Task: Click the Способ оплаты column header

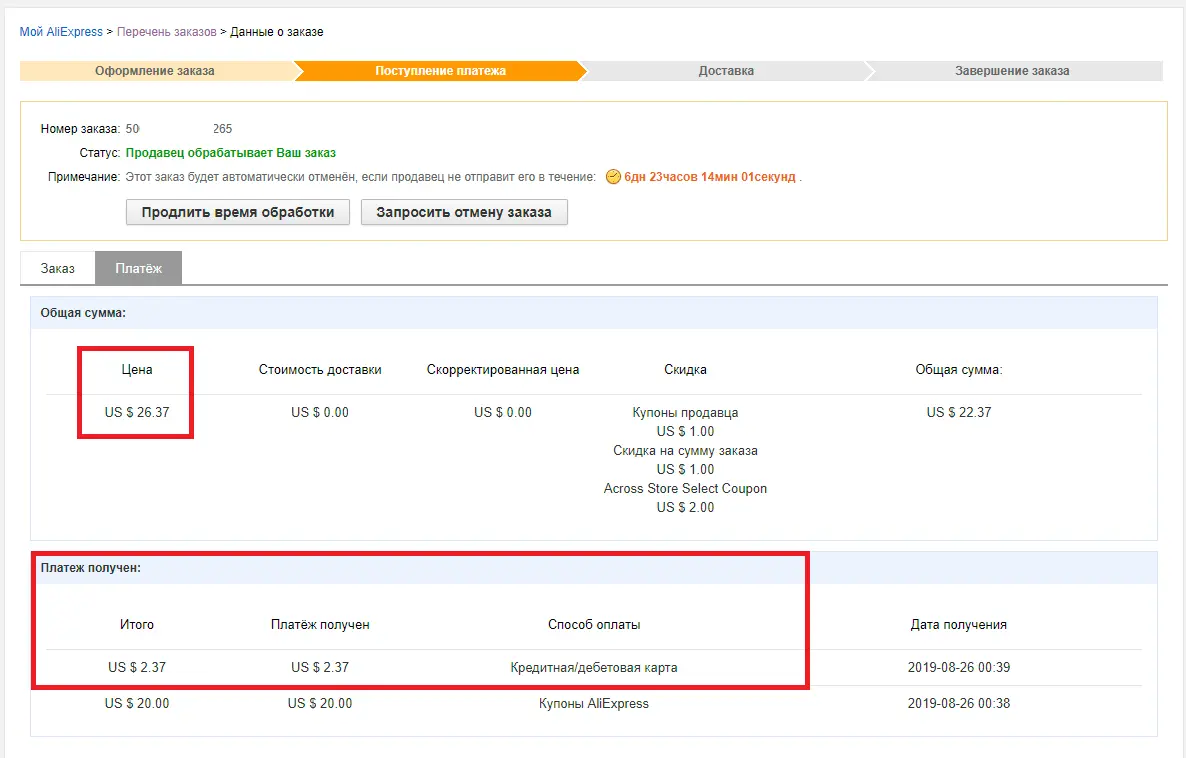Action: (594, 625)
